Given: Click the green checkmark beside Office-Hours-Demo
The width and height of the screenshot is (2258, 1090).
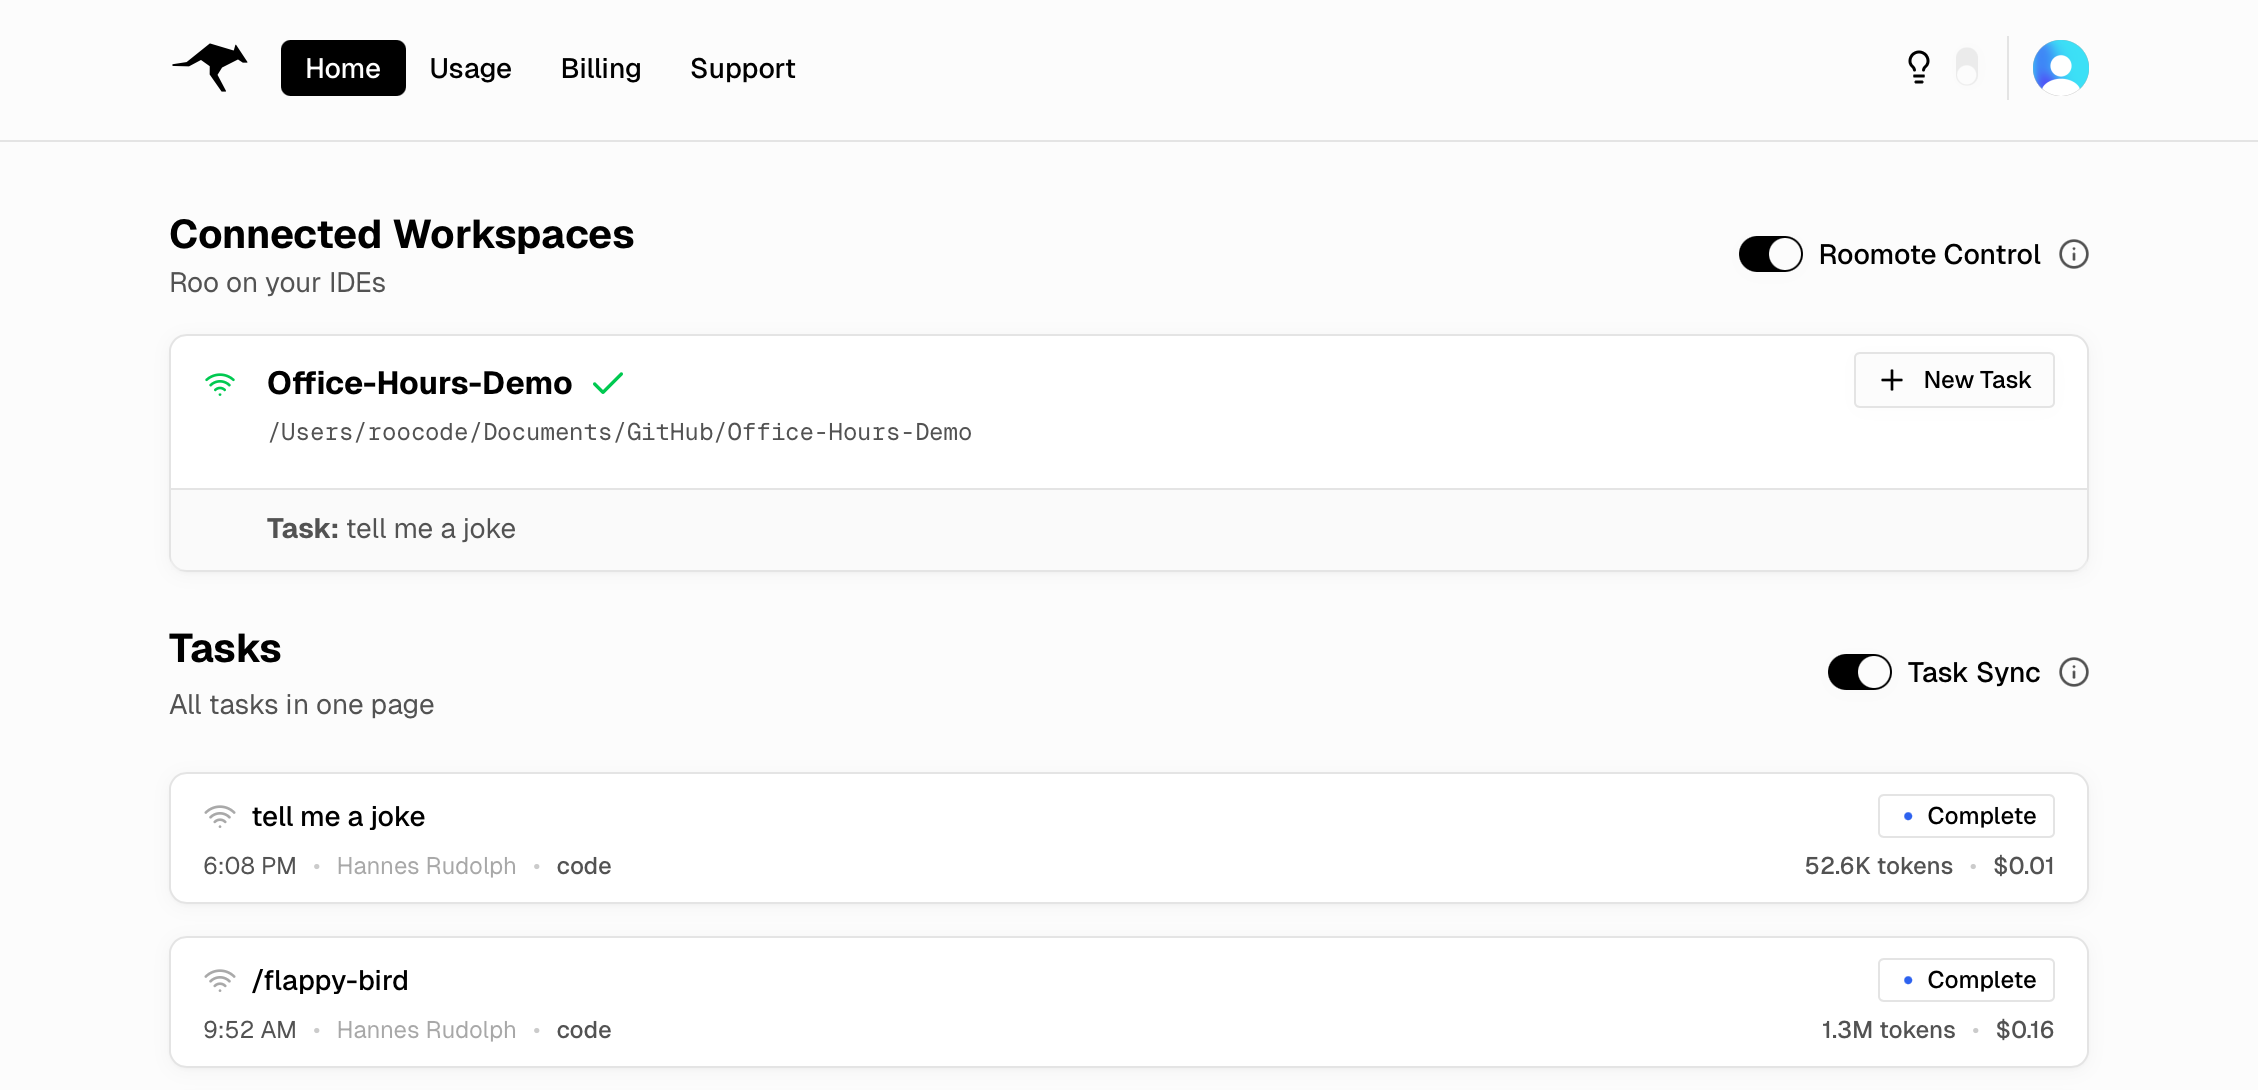Looking at the screenshot, I should pos(607,382).
